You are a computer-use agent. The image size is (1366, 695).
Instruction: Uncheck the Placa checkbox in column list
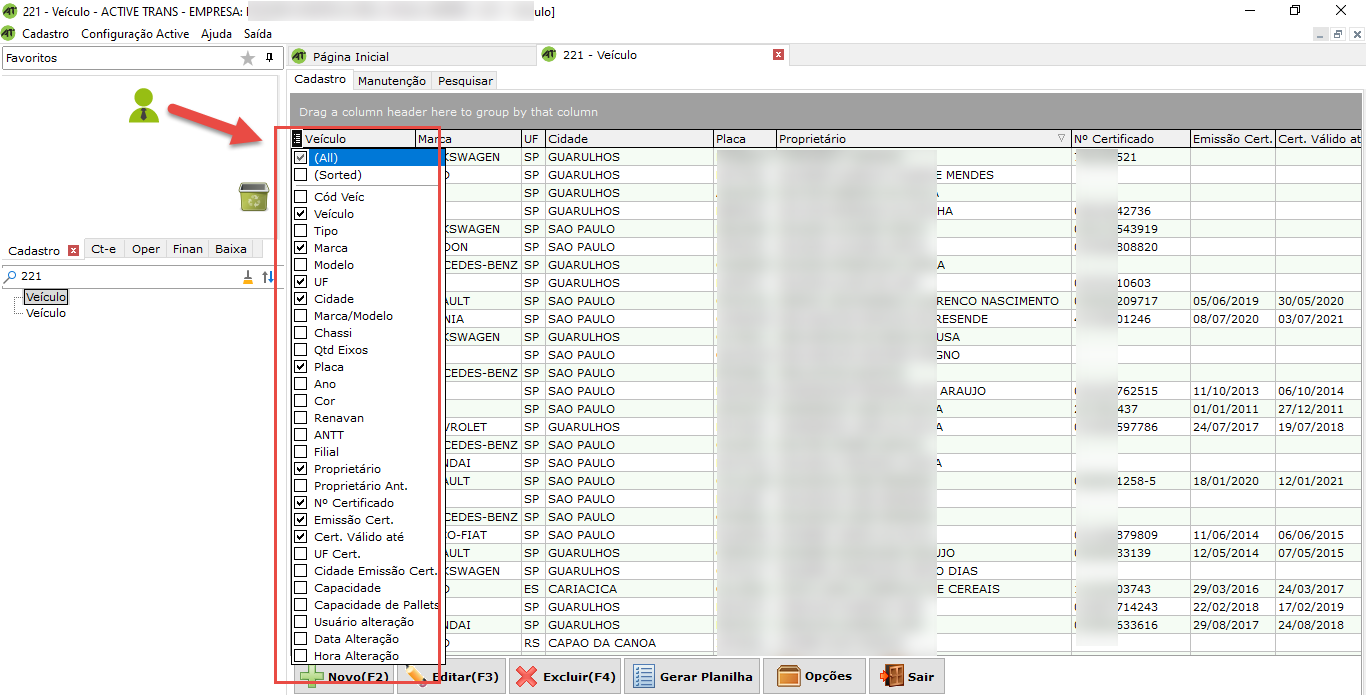[301, 367]
